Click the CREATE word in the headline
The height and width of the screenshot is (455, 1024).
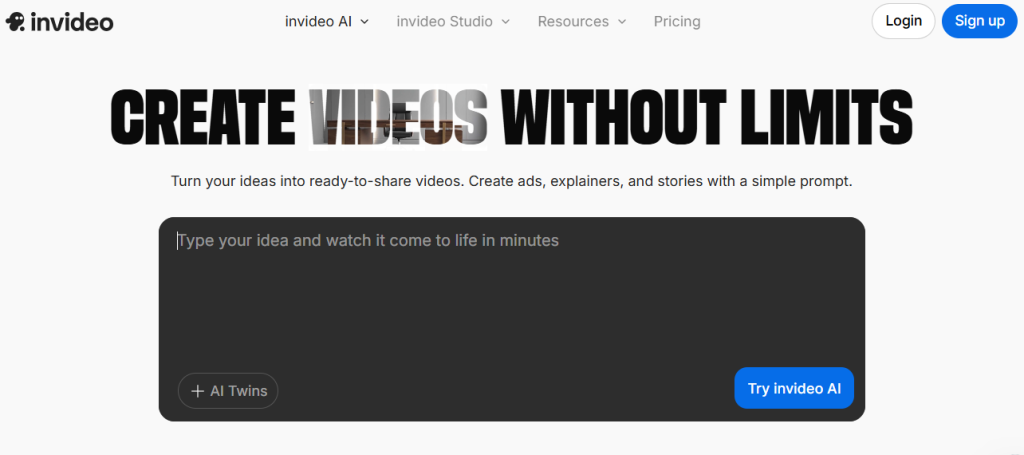(x=203, y=116)
